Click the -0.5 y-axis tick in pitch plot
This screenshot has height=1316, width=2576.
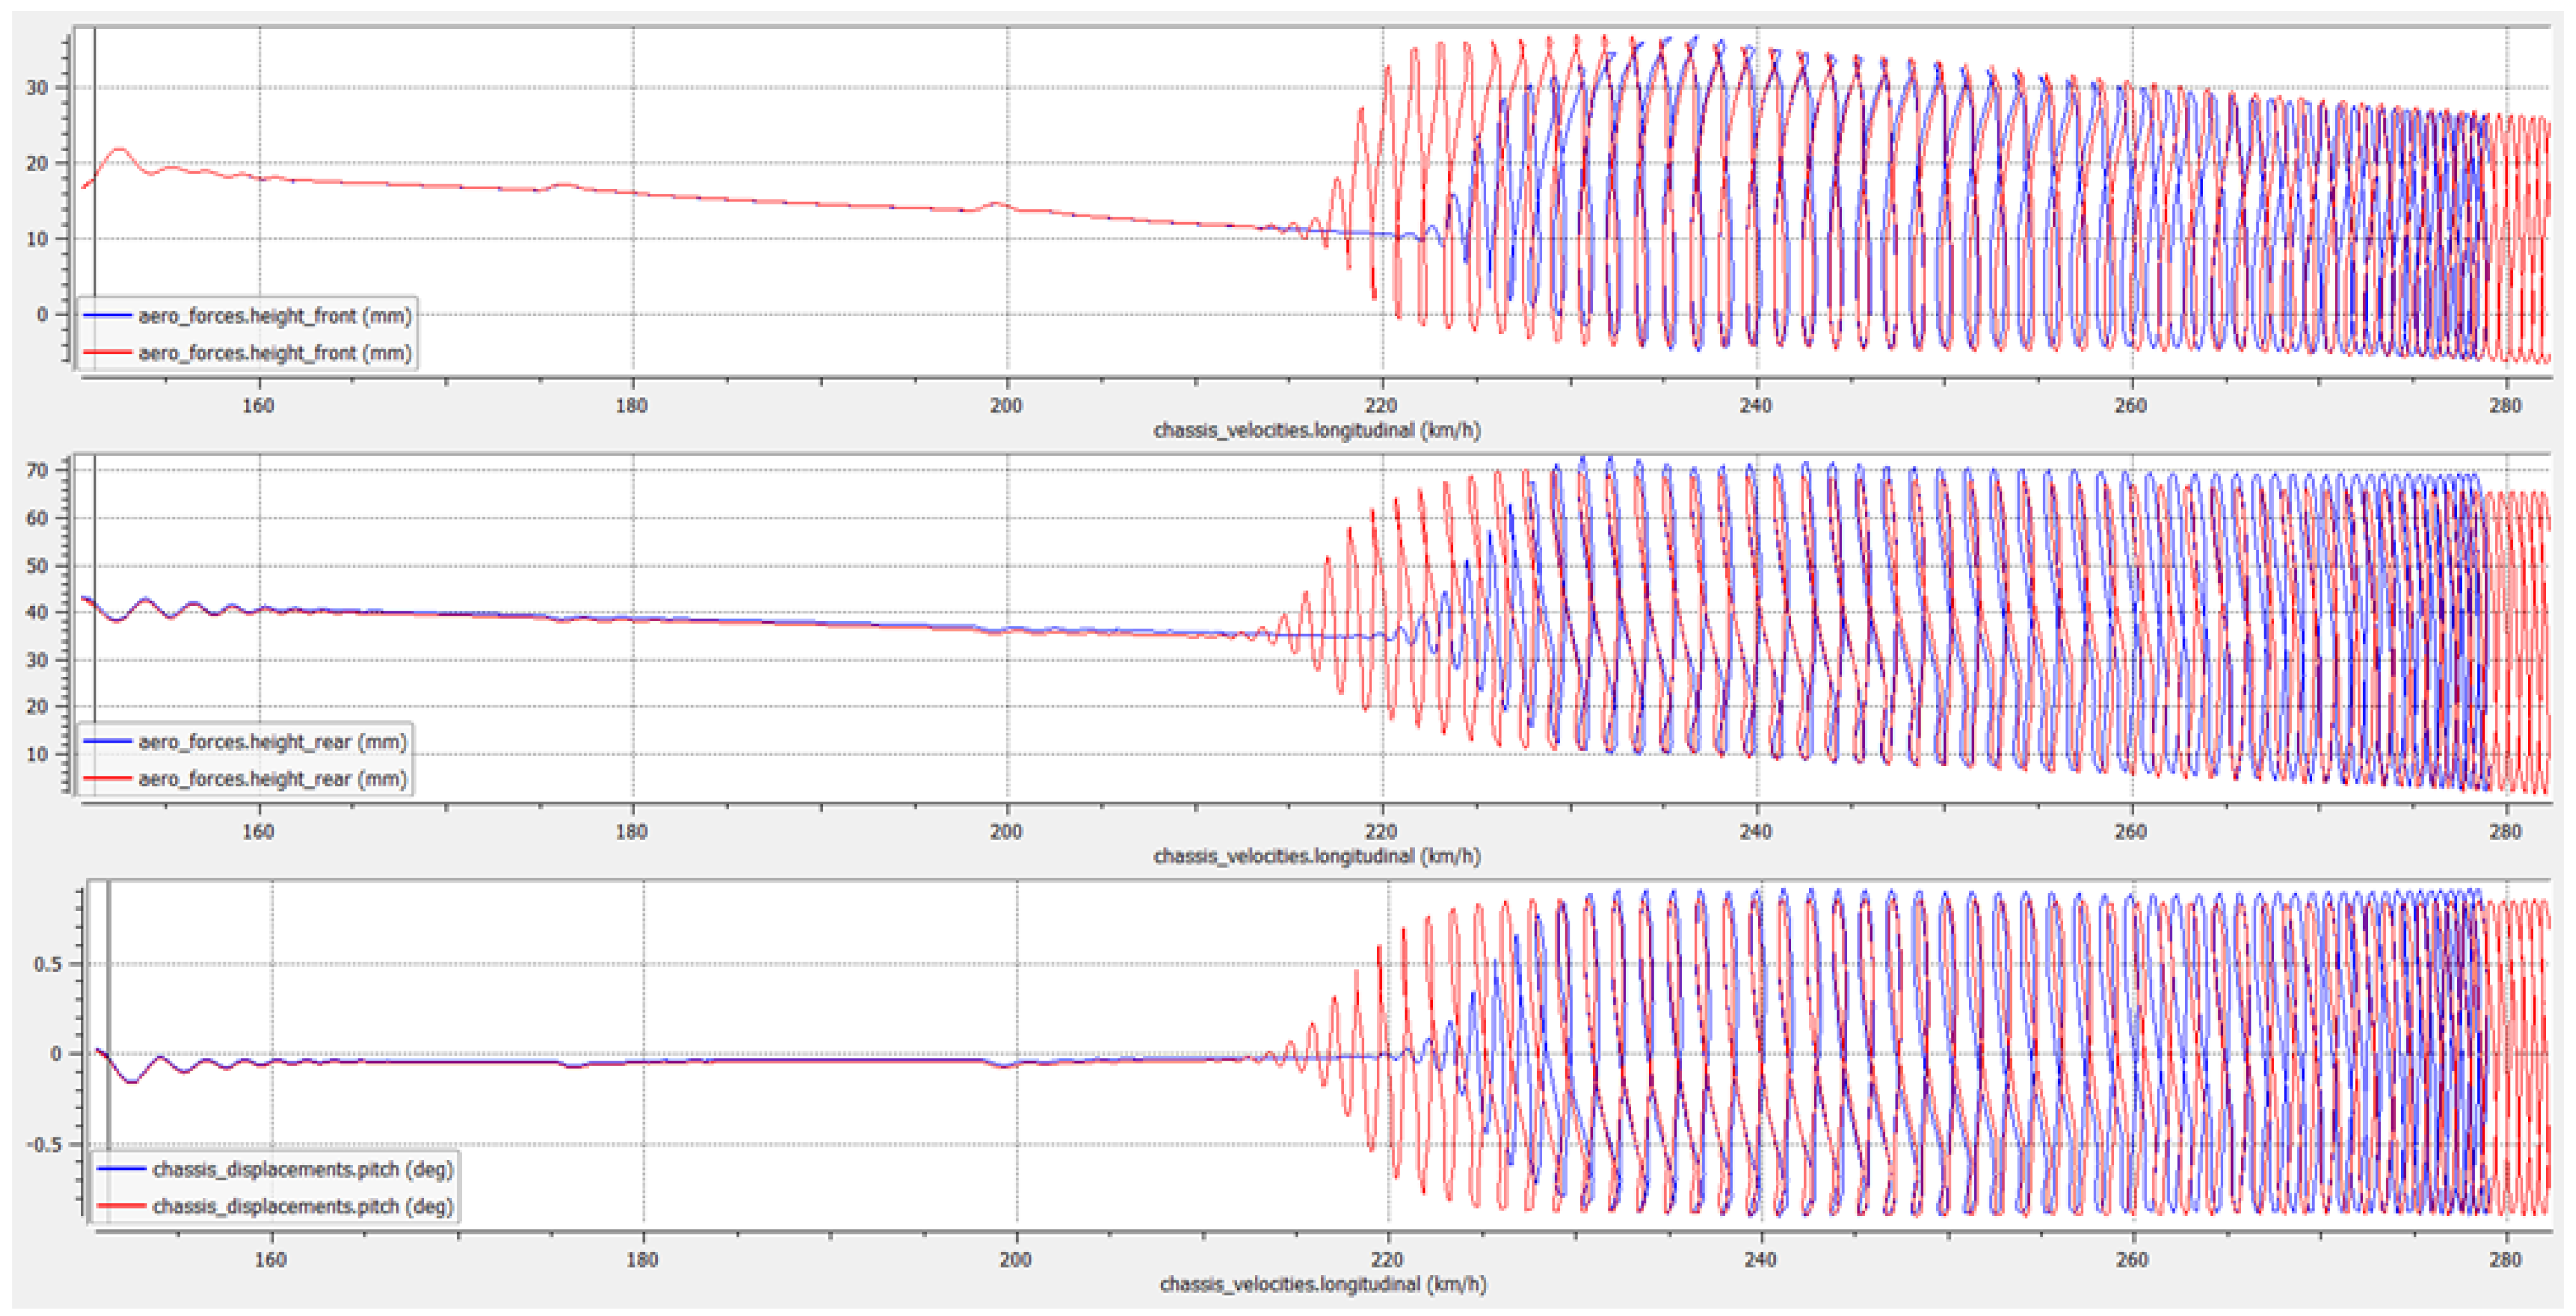[44, 1144]
